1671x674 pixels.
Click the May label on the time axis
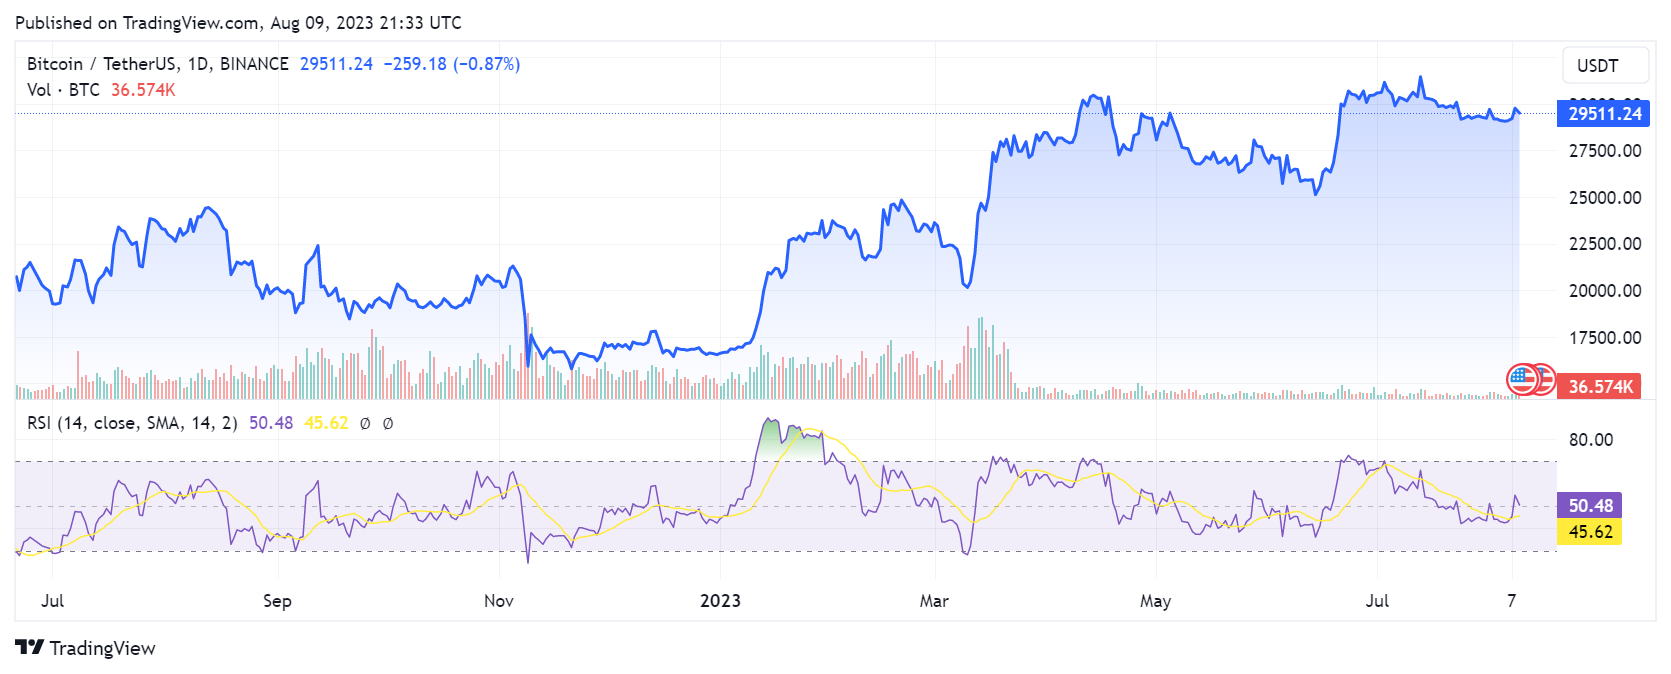tap(1155, 601)
